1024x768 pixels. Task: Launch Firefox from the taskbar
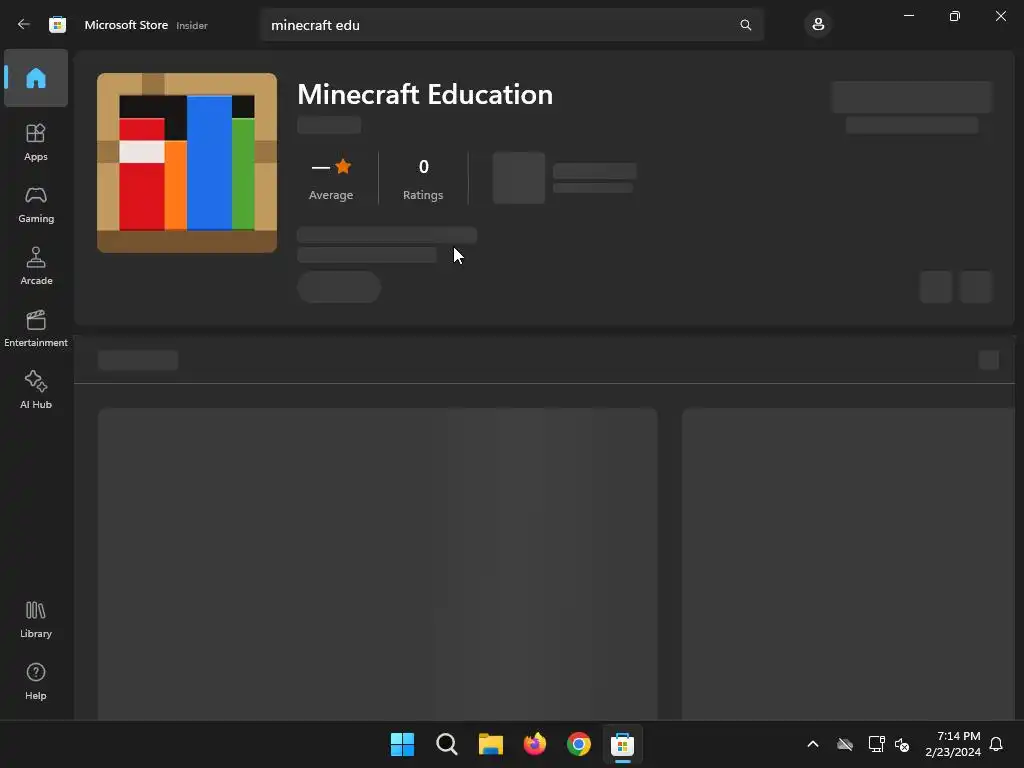[x=535, y=744]
